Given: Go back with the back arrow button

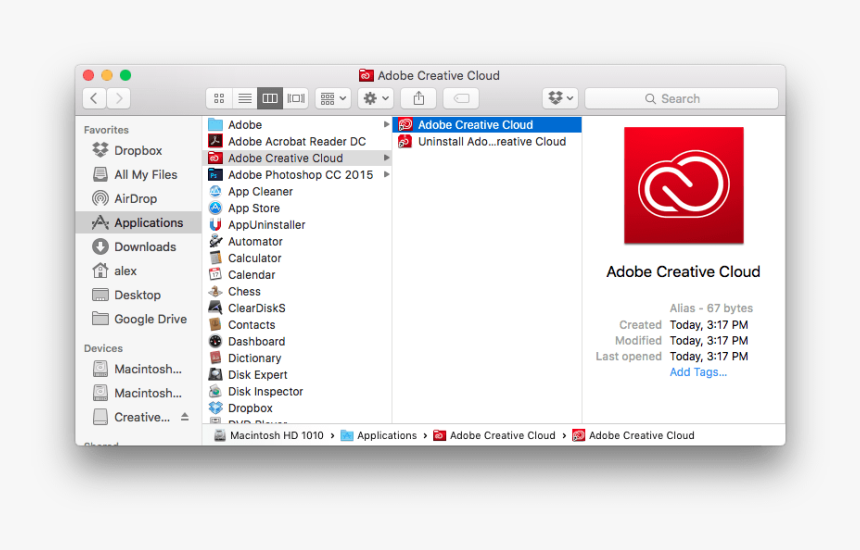Looking at the screenshot, I should [94, 99].
